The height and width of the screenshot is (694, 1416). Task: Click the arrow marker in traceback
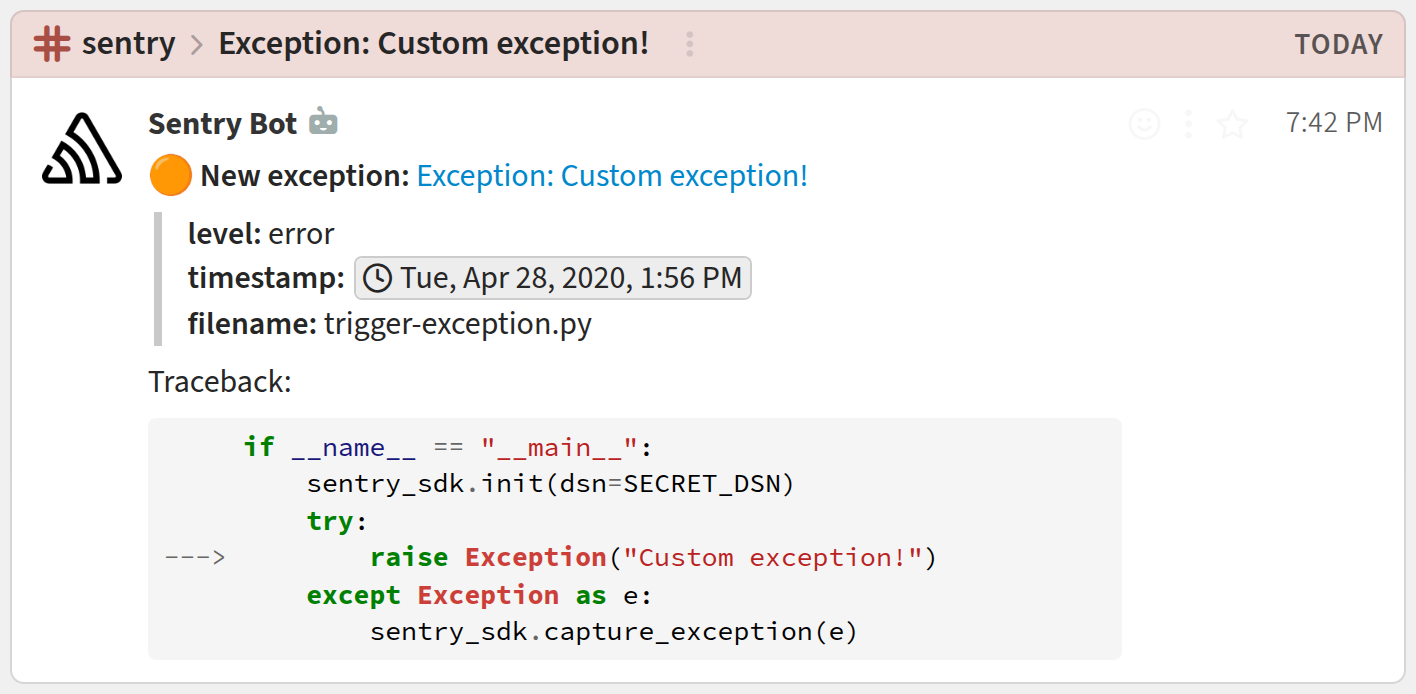(195, 557)
